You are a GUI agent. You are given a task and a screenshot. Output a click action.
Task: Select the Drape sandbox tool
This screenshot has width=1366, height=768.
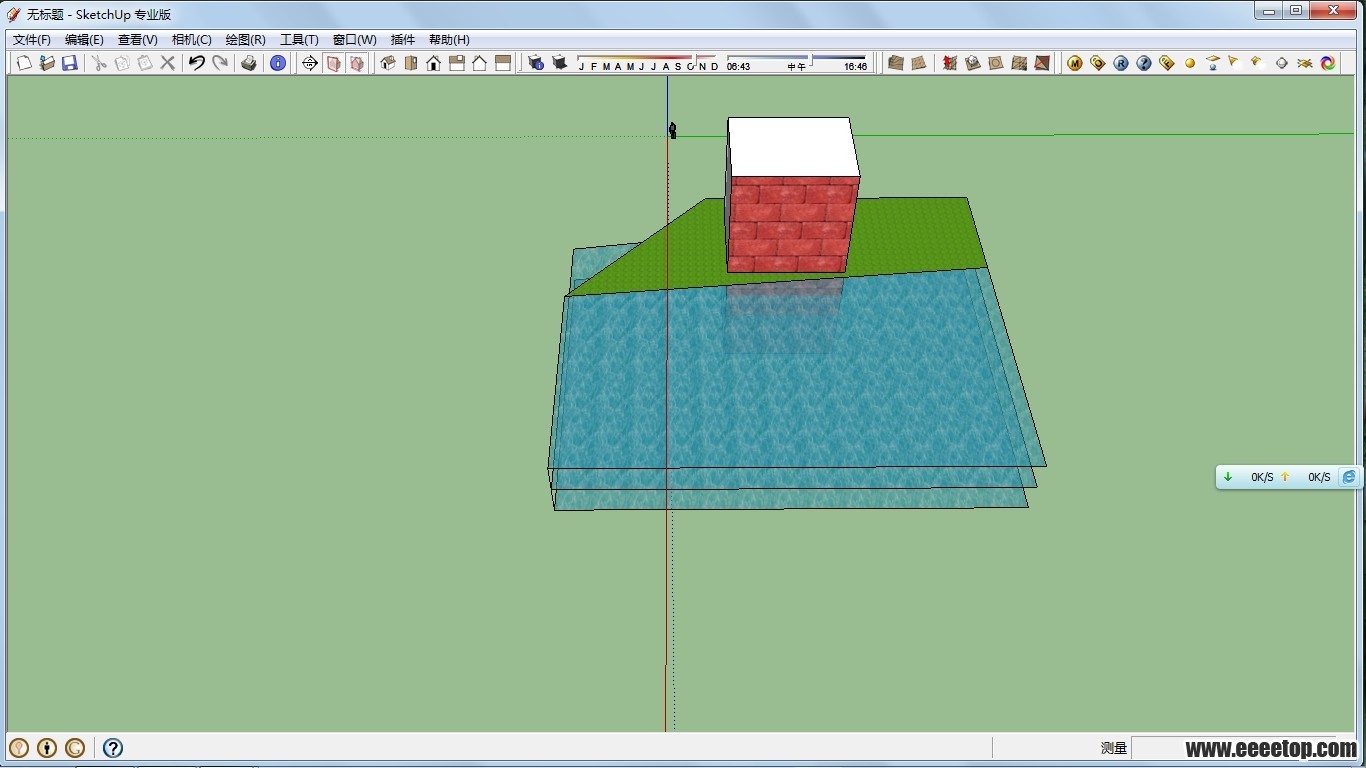coord(996,63)
